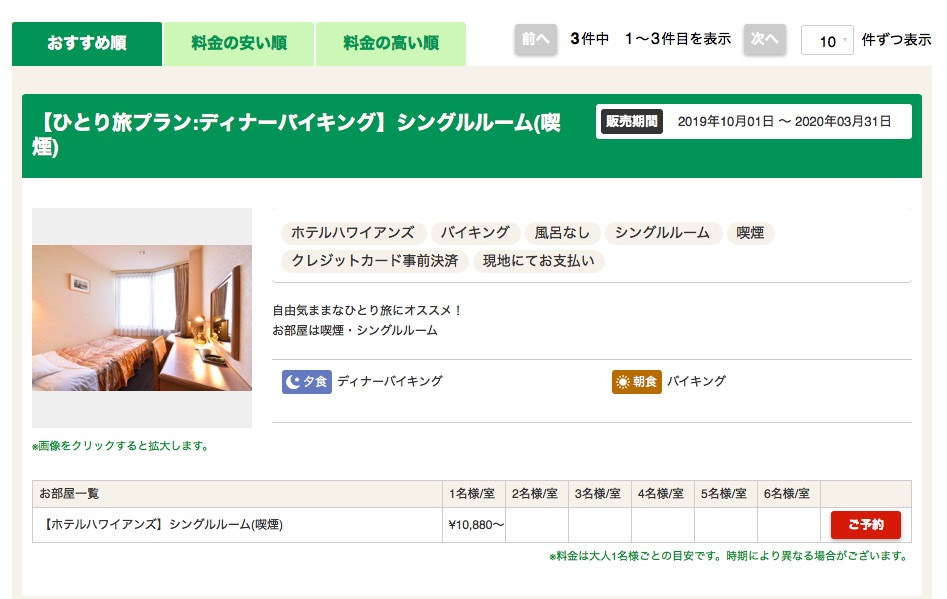Click the 件ずつ表示 label text
Image resolution: width=947 pixels, height=599 pixels.
(x=896, y=40)
